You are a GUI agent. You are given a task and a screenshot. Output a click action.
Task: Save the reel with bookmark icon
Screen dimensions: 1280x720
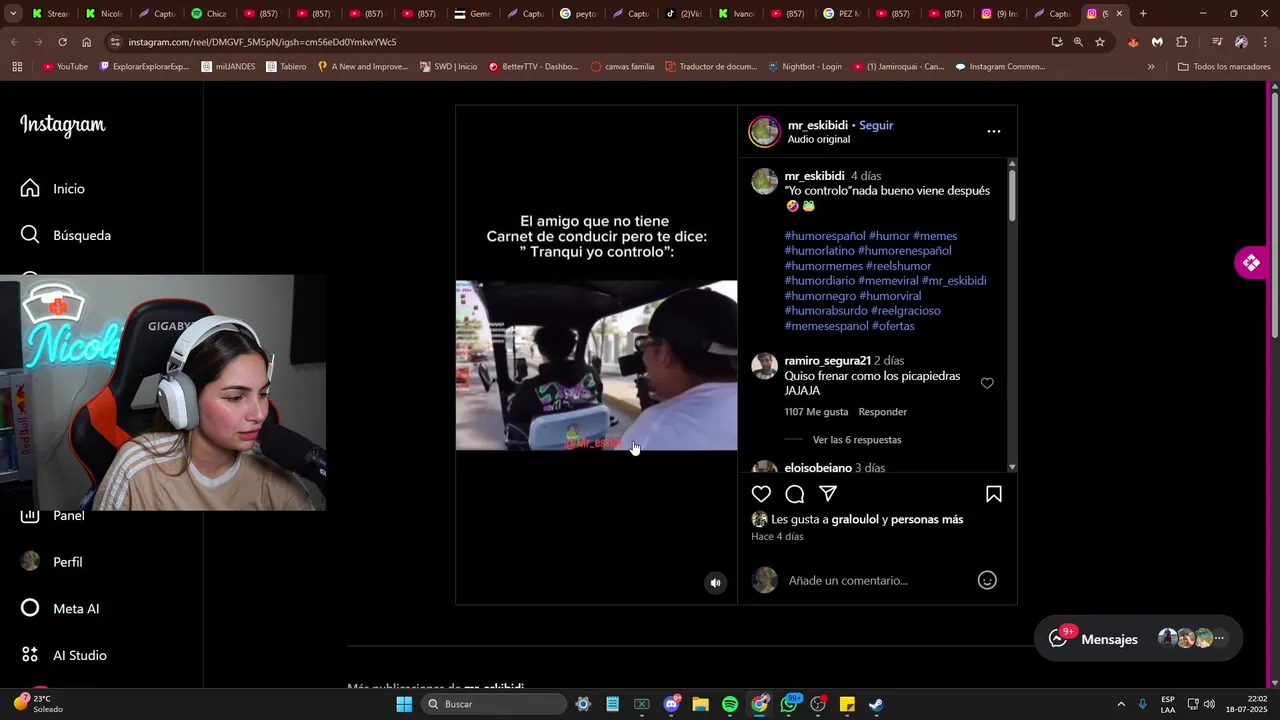994,494
